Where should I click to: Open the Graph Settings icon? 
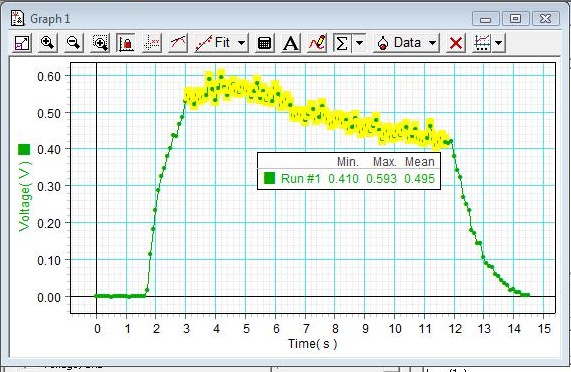coord(482,43)
